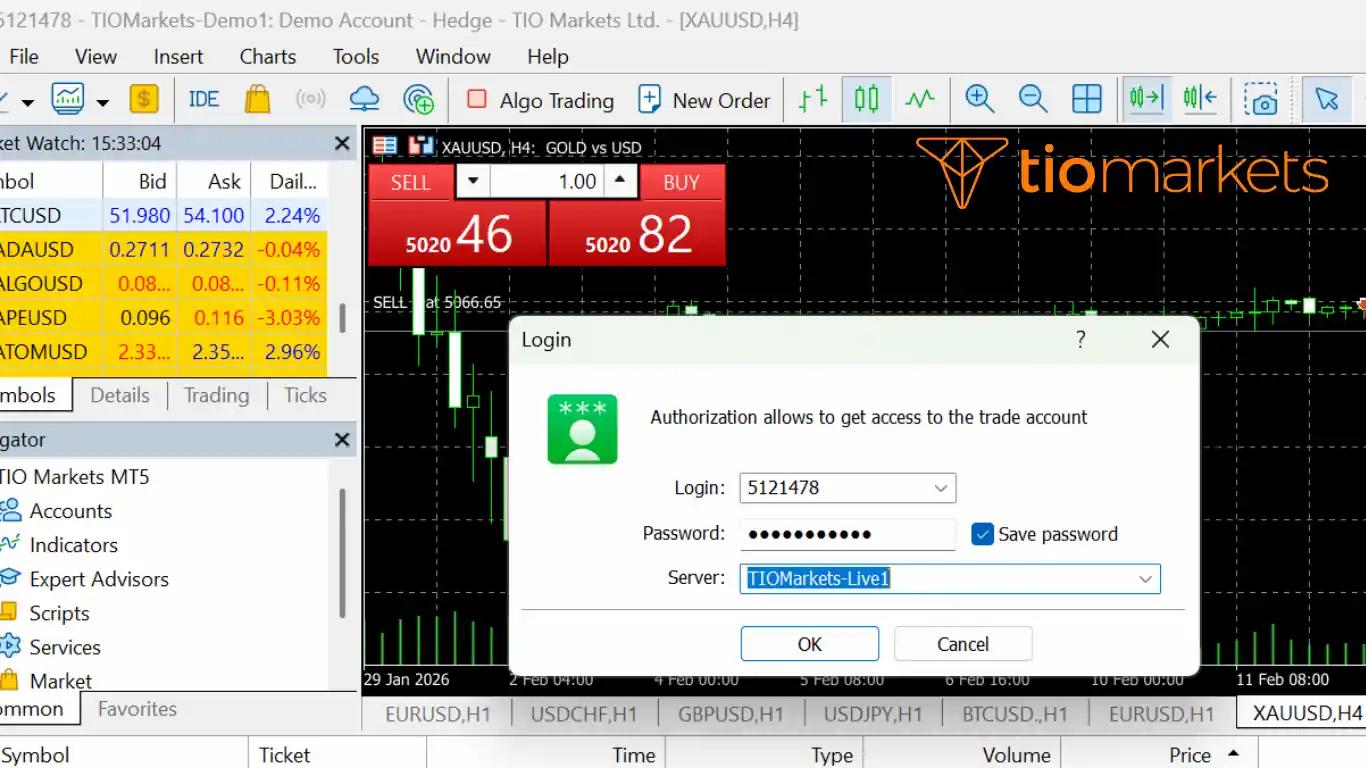1366x768 pixels.
Task: Expand the Server dropdown TIOMarkets-Live1
Action: click(x=1145, y=578)
